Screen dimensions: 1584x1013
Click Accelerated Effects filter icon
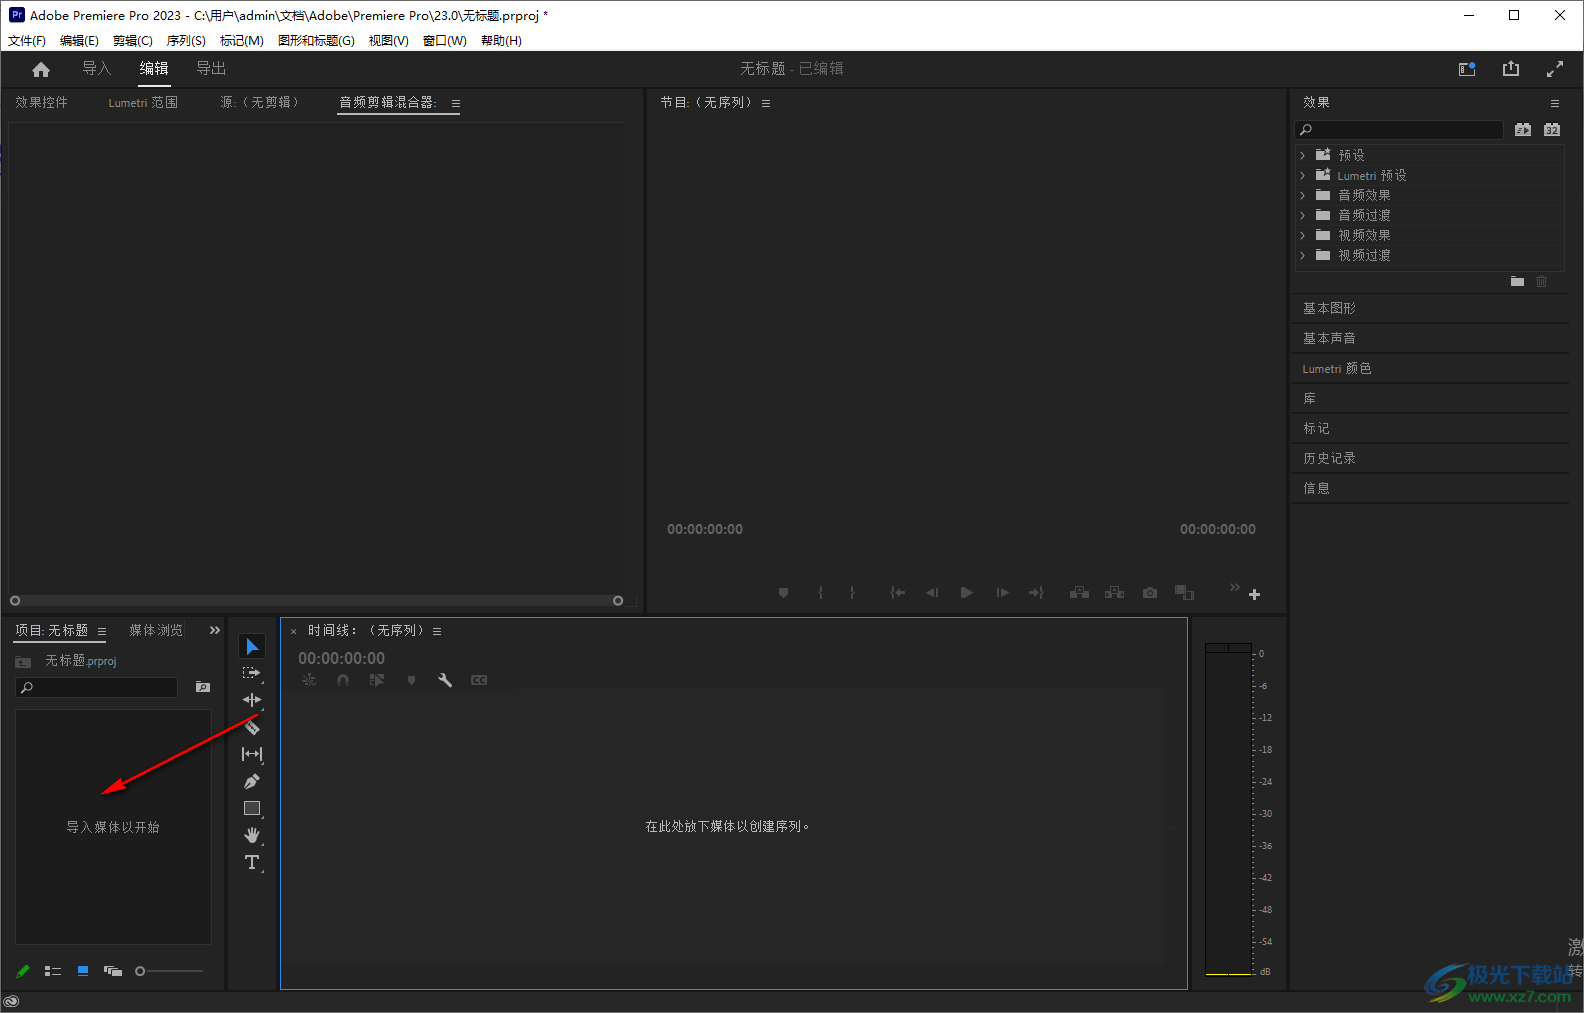[1522, 130]
